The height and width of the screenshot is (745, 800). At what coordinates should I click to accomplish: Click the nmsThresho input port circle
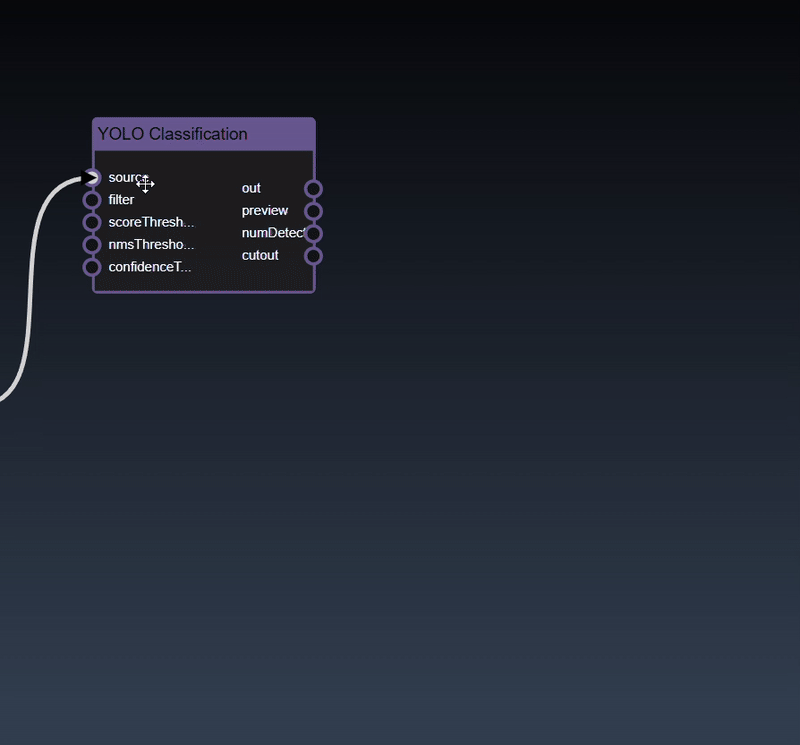92,244
